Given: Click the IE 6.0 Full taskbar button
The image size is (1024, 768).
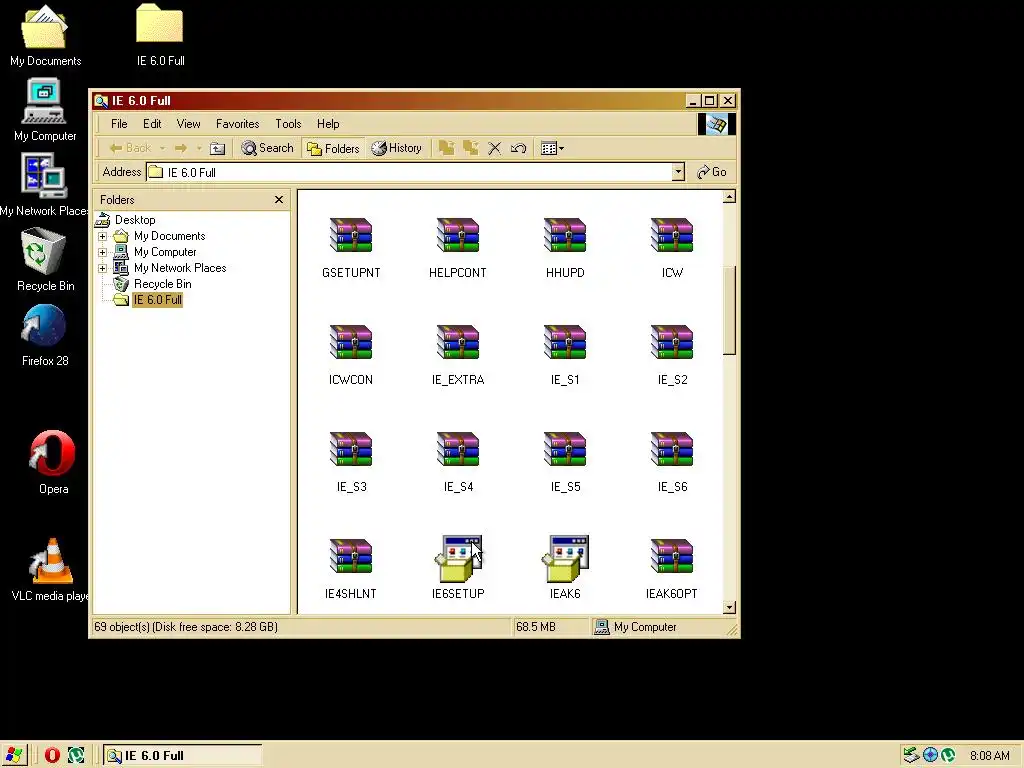Looking at the screenshot, I should click(182, 756).
